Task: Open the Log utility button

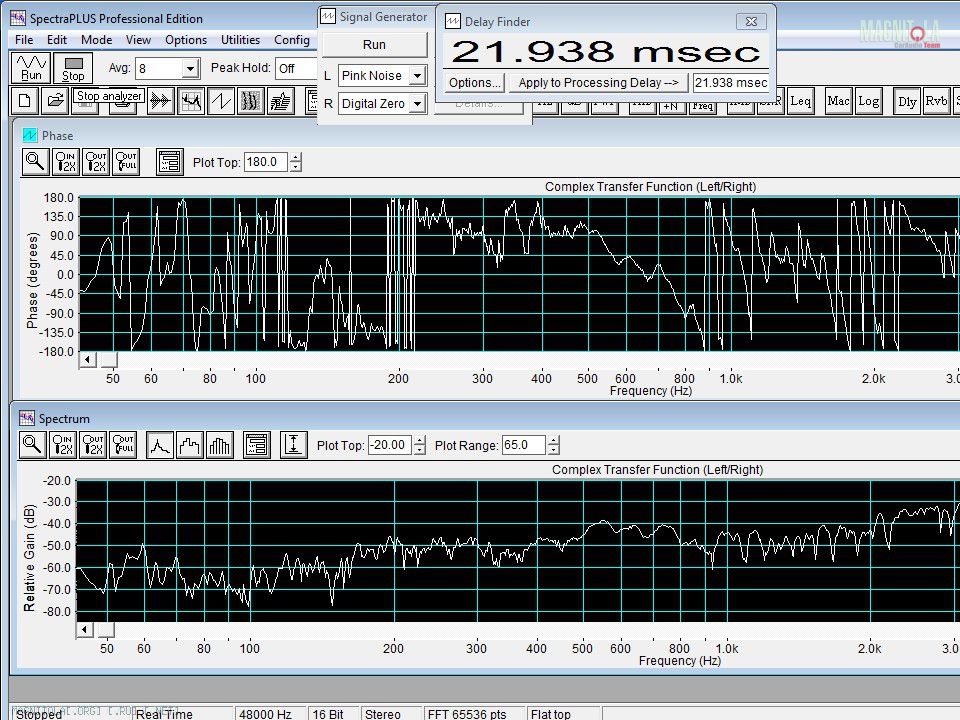Action: click(868, 100)
